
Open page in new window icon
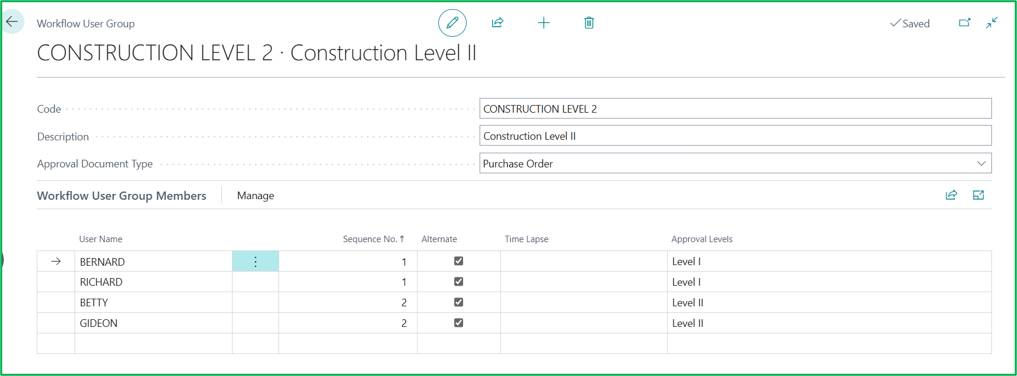click(x=964, y=23)
